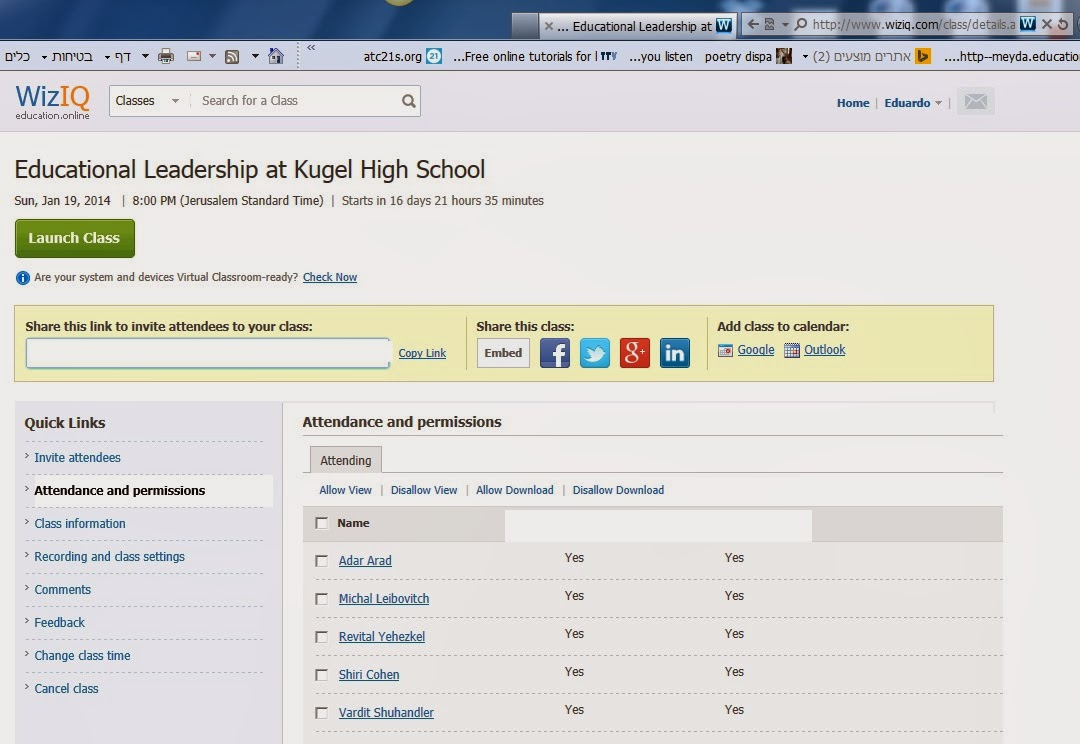Screen dimensions: 1080x744
Task: Click the Copy Link link
Action: point(422,353)
